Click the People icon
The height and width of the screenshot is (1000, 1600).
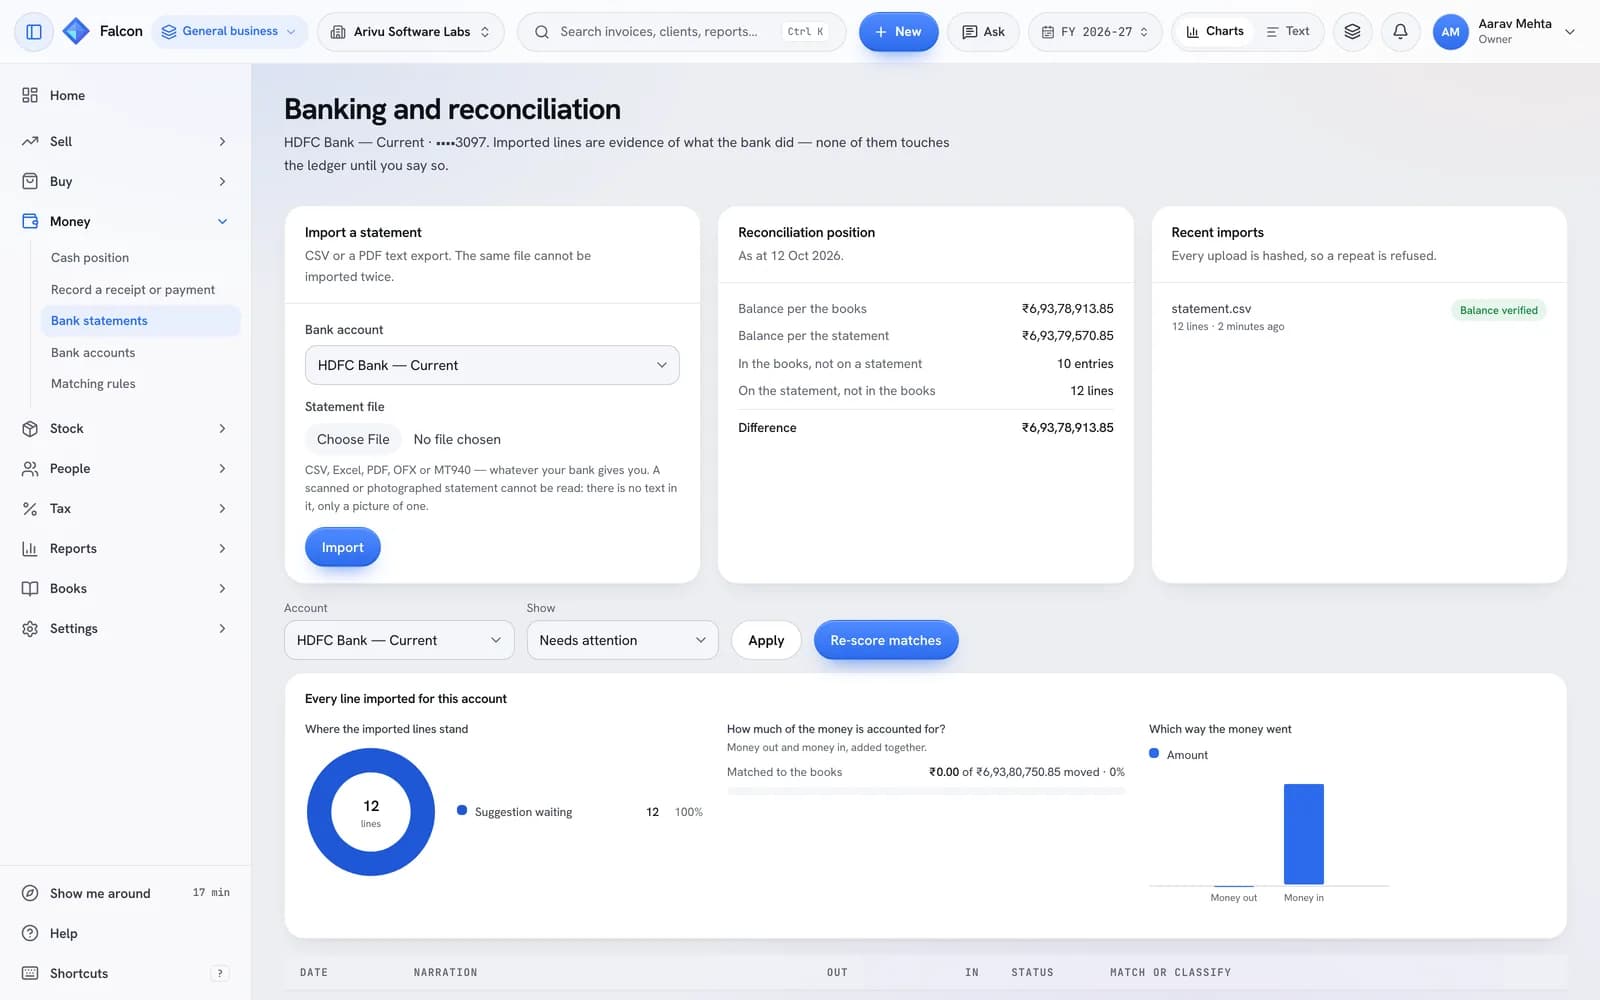30,468
